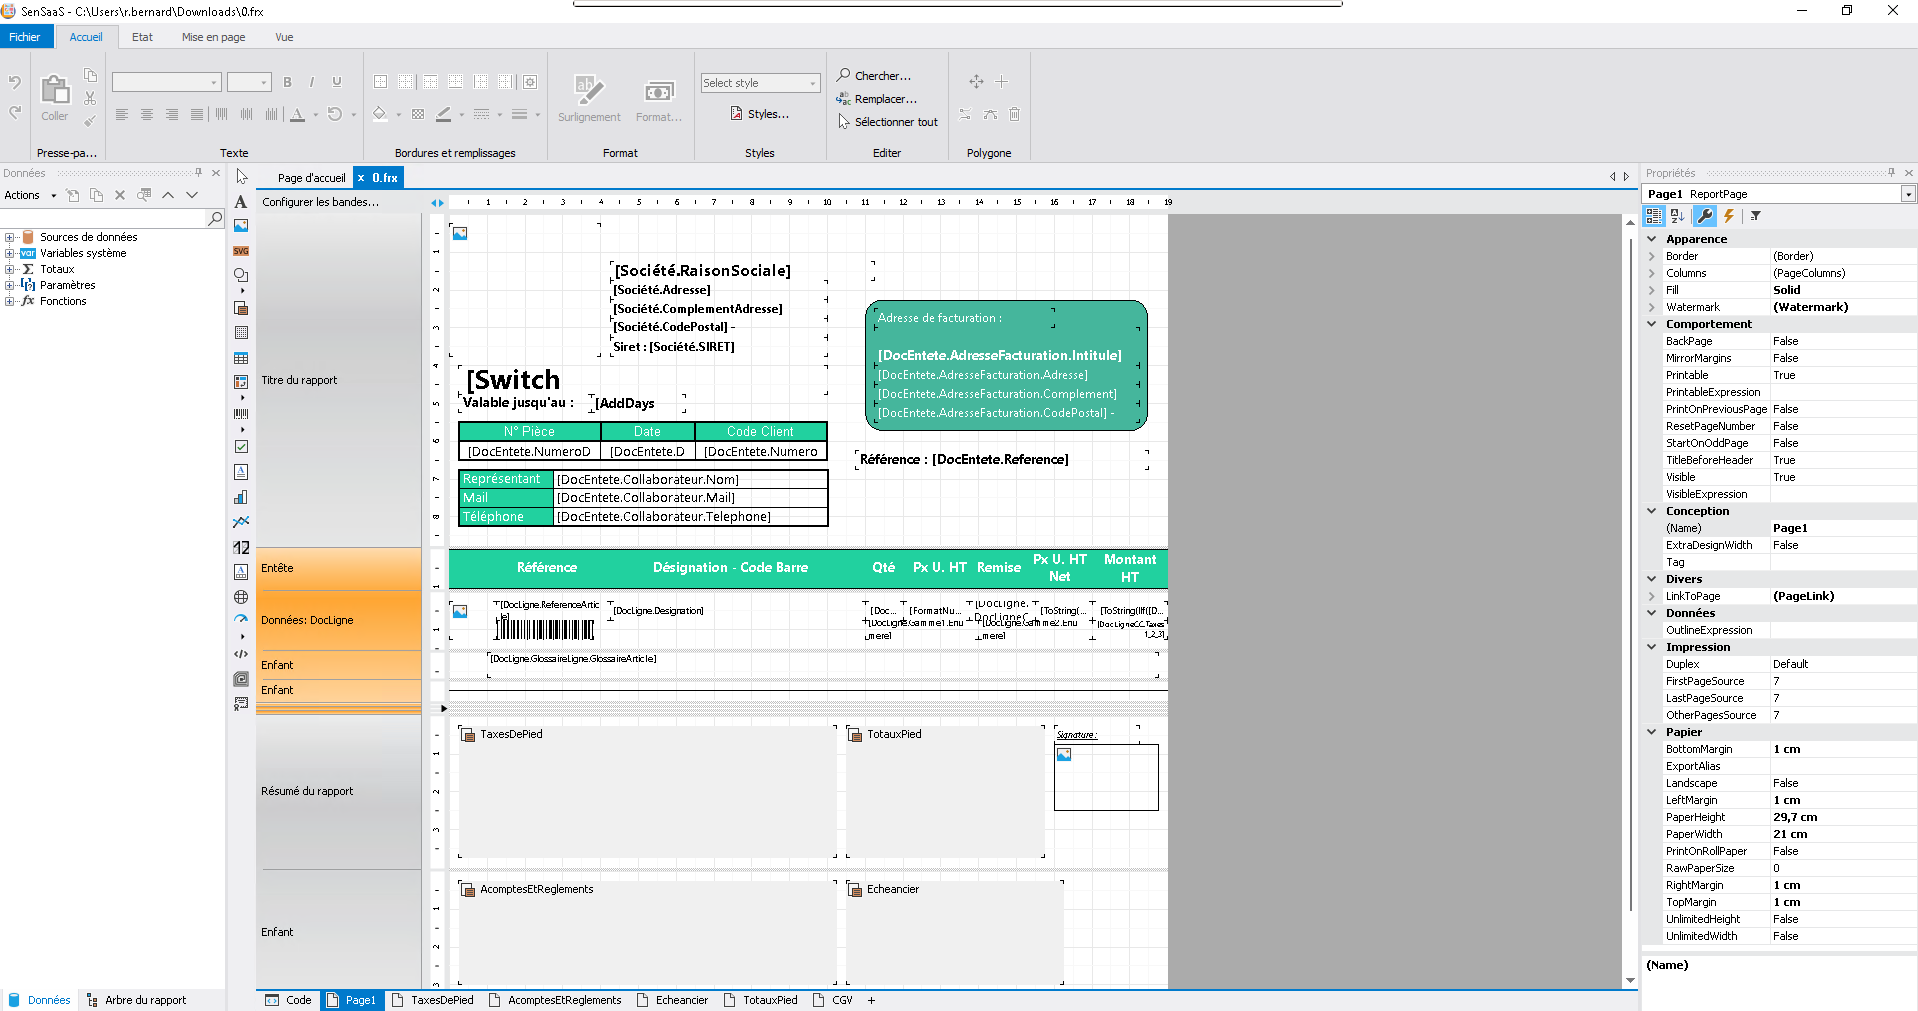Choose the Gauge object tool
Image resolution: width=1918 pixels, height=1011 pixels.
pos(241,619)
